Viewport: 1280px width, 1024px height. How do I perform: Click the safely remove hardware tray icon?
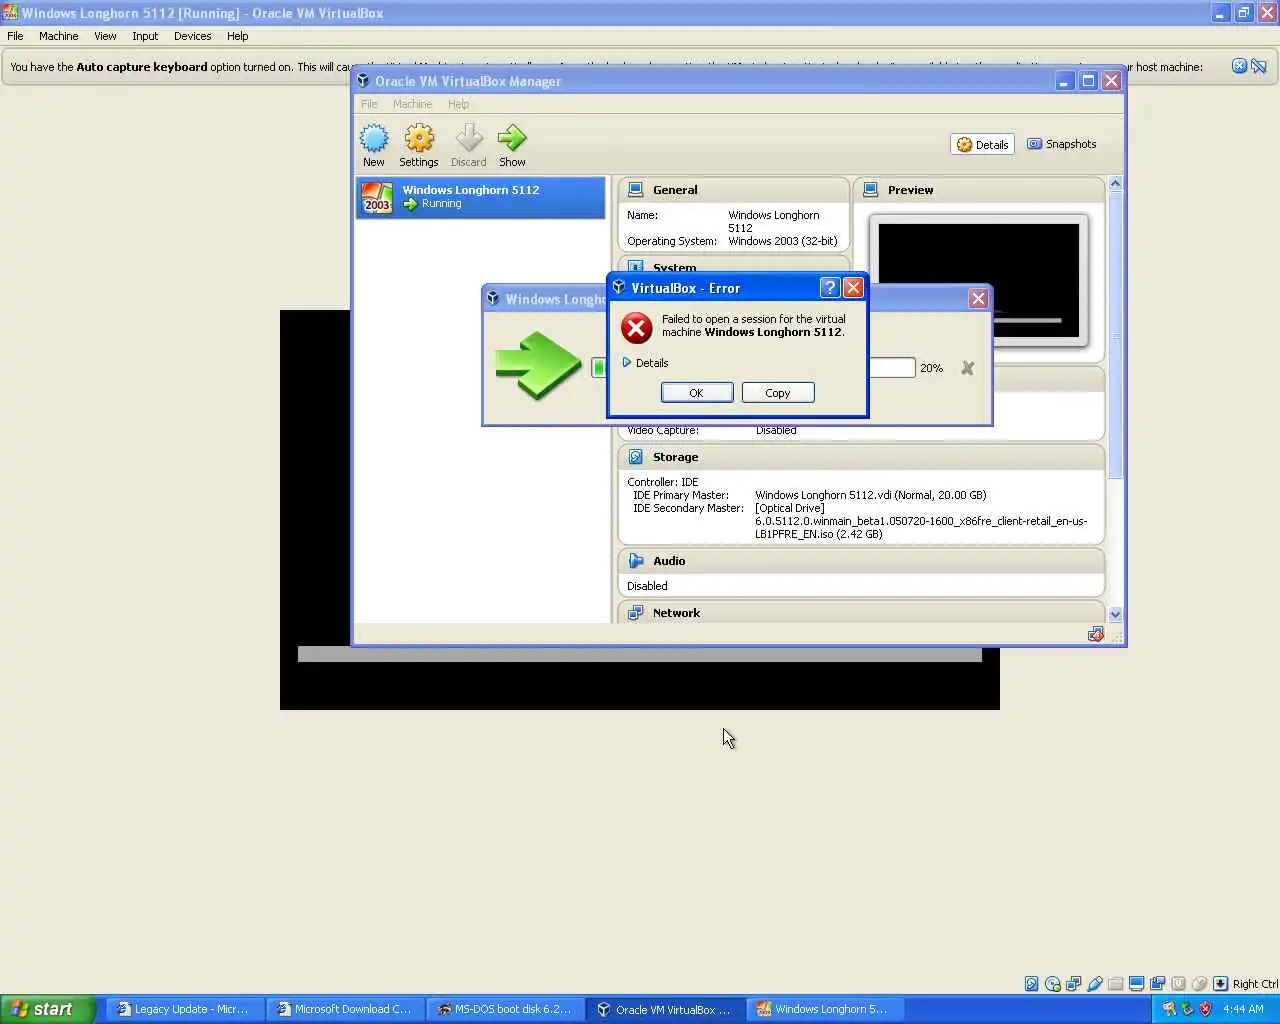pyautogui.click(x=1187, y=1009)
